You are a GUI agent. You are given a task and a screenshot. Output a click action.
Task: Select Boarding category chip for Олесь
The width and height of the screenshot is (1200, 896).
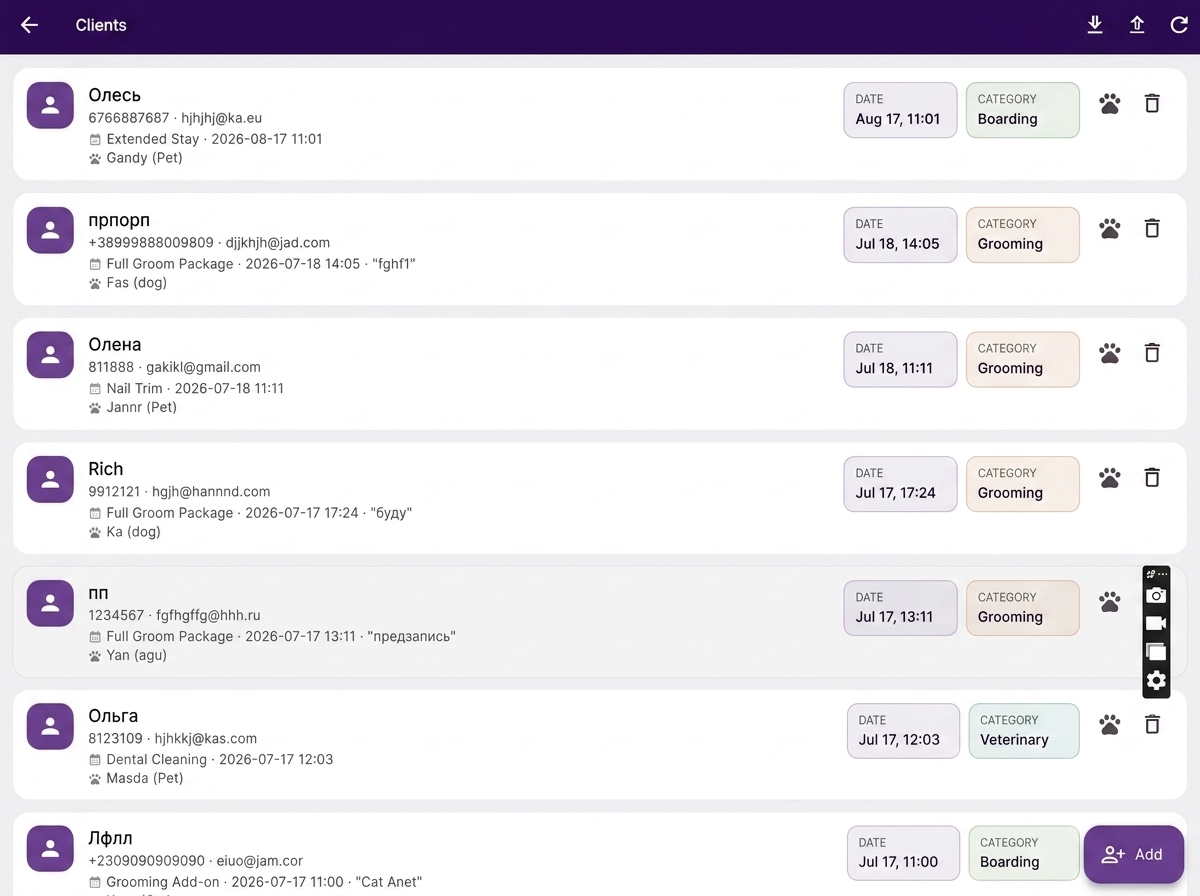pos(1023,110)
